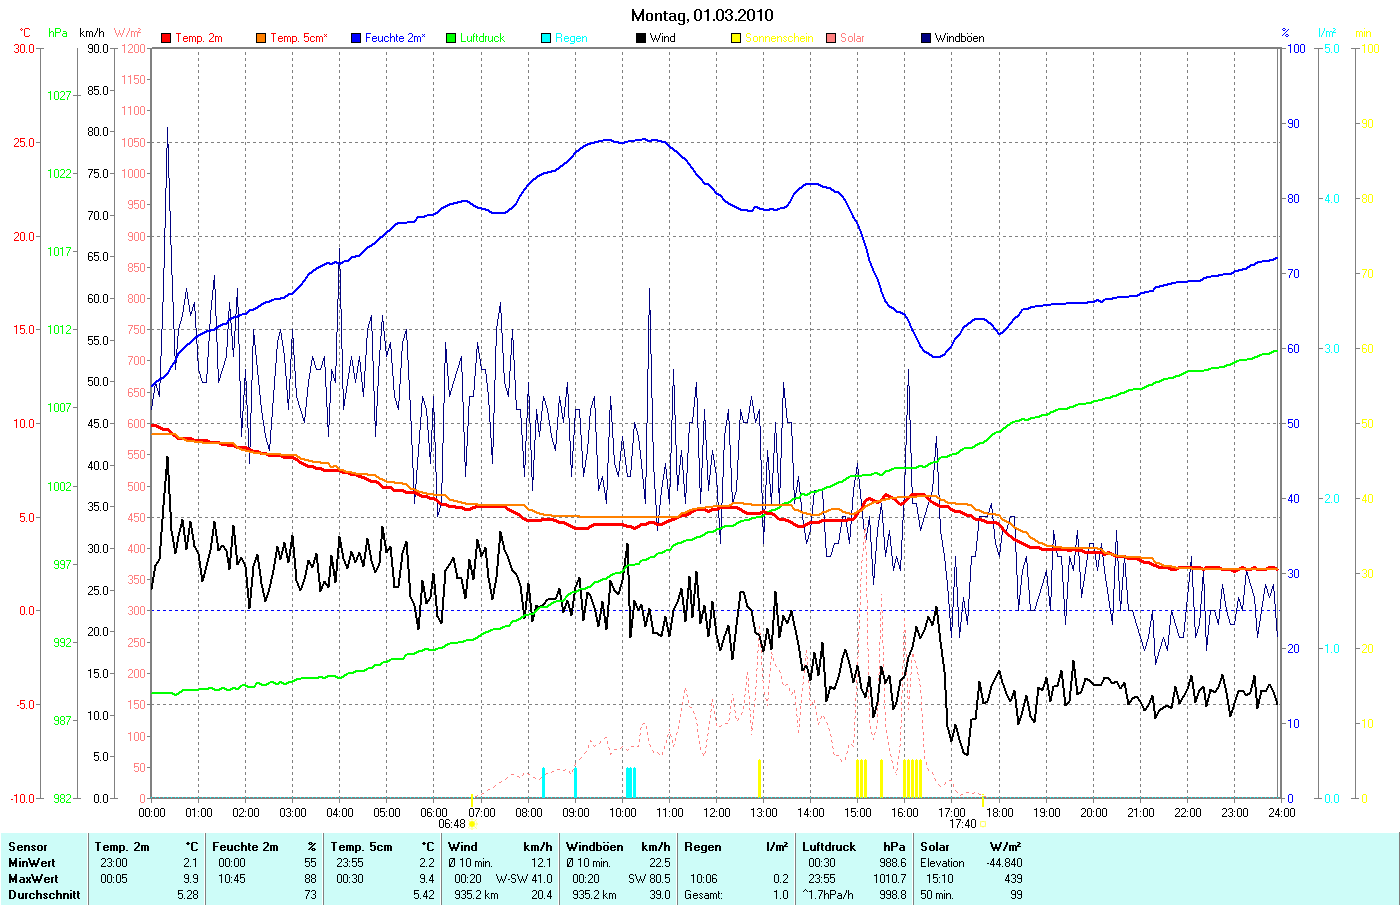This screenshot has height=905, width=1400.
Task: Click the Luftdruck header in the stats table
Action: (x=828, y=847)
